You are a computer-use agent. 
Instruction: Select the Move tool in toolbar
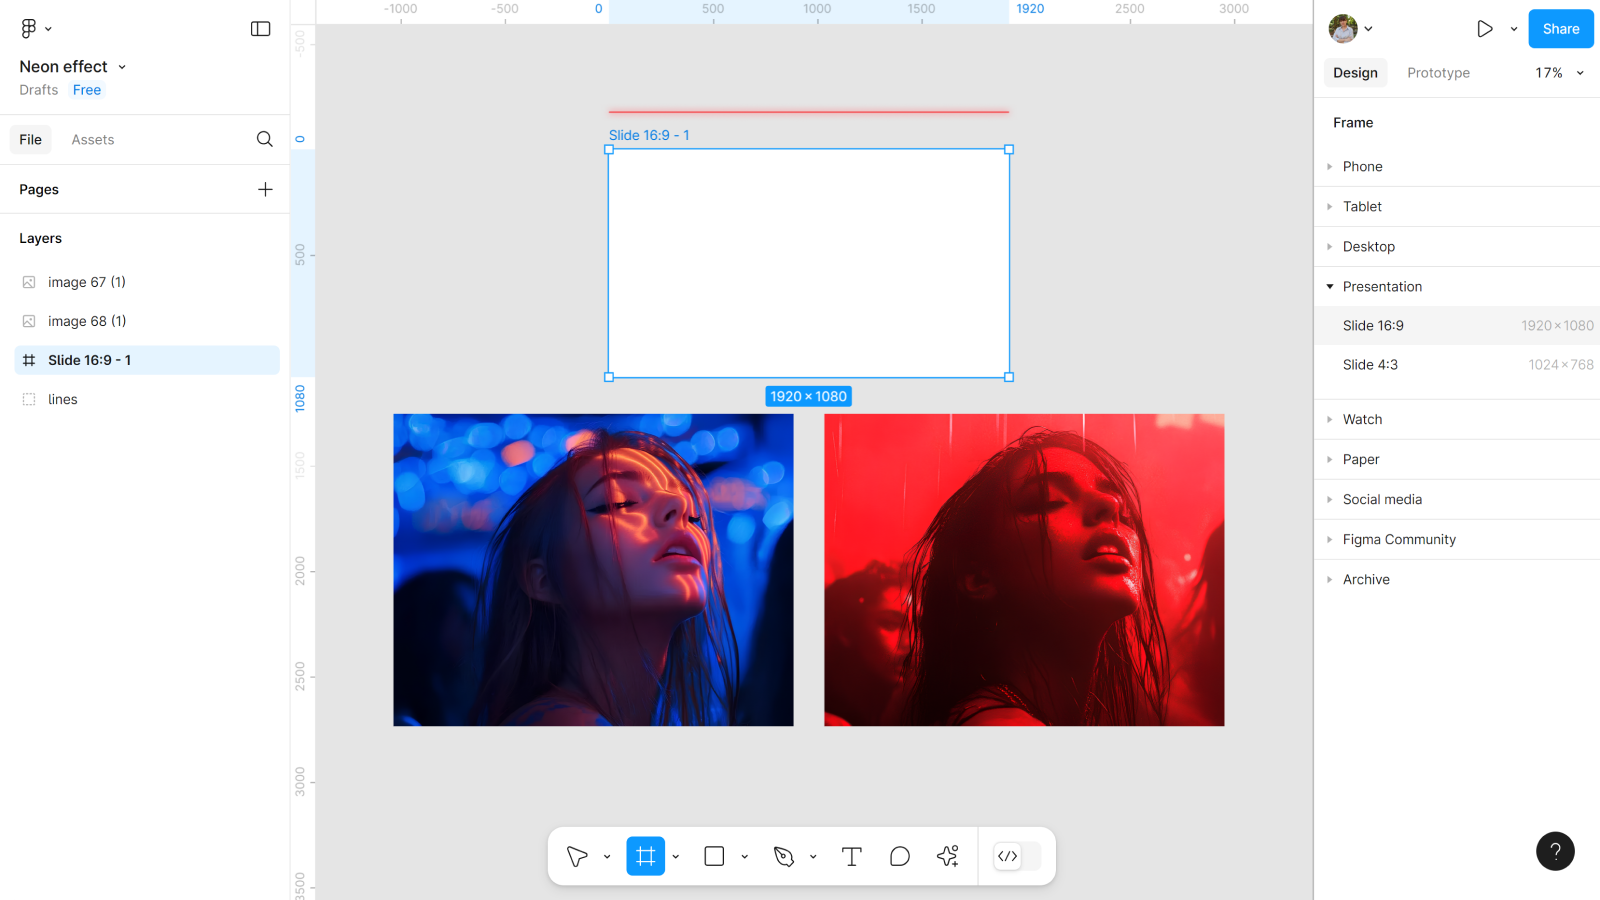pos(577,856)
